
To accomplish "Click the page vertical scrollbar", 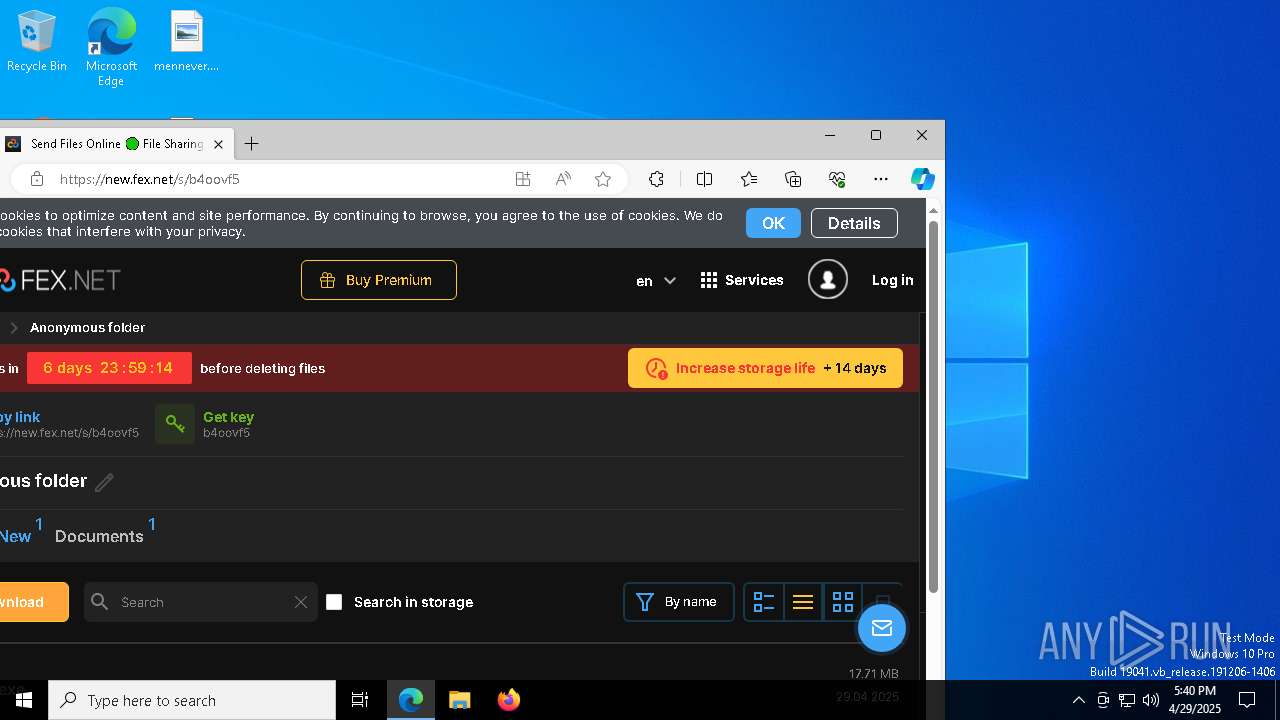I will tap(933, 406).
